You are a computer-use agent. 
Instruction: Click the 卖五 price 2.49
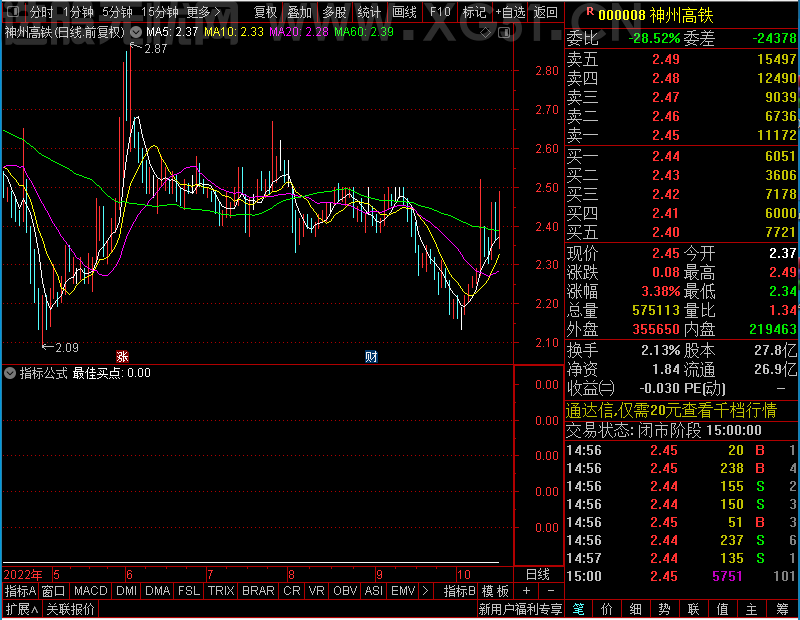coord(666,59)
